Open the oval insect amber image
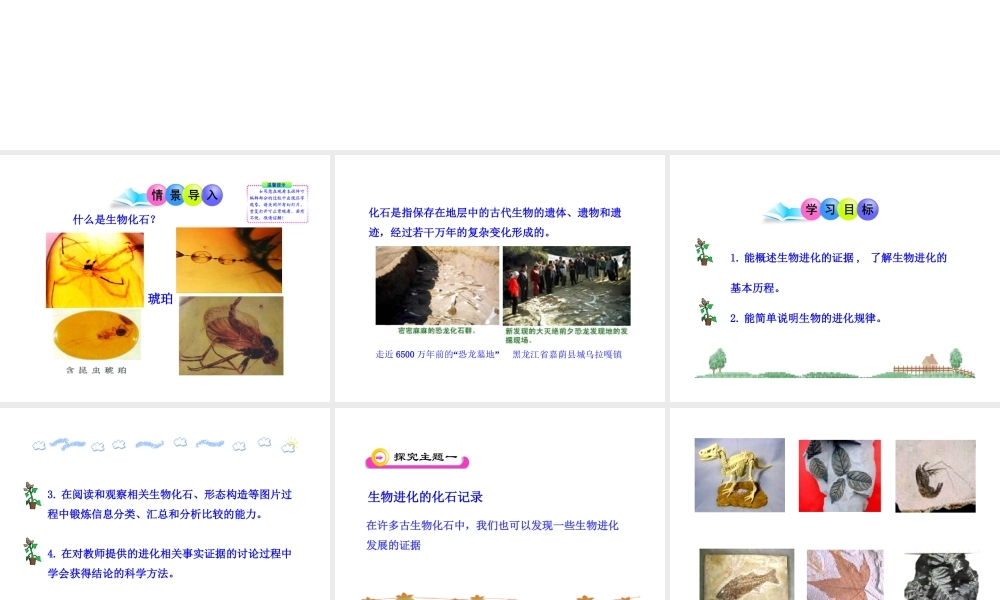 [x=96, y=335]
